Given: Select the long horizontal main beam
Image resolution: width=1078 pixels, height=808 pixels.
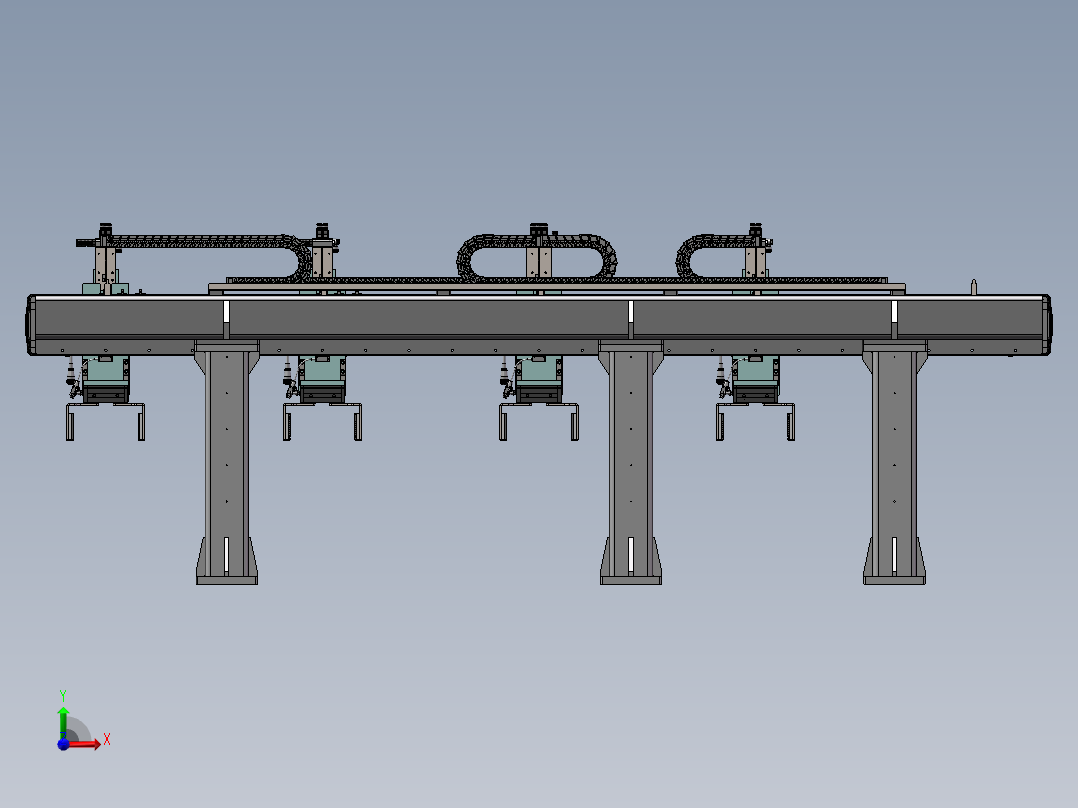Looking at the screenshot, I should [539, 325].
